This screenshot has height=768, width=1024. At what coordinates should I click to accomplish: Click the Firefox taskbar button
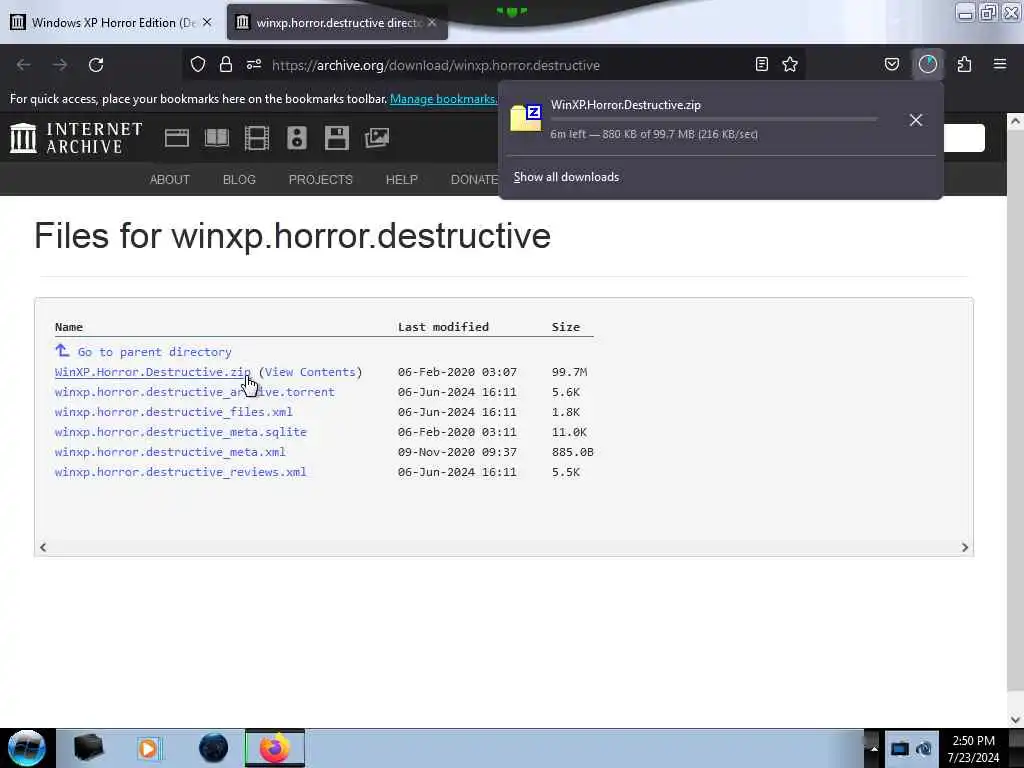[275, 748]
